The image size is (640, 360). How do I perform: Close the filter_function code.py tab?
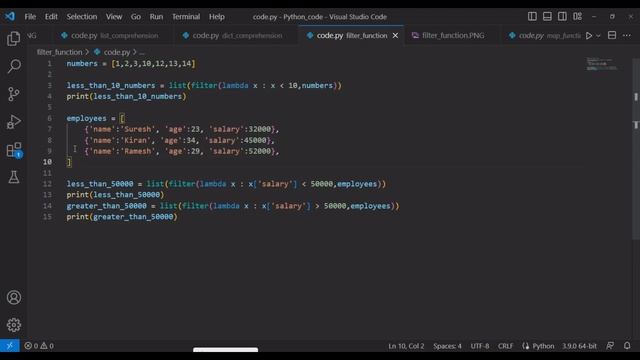[x=395, y=36]
